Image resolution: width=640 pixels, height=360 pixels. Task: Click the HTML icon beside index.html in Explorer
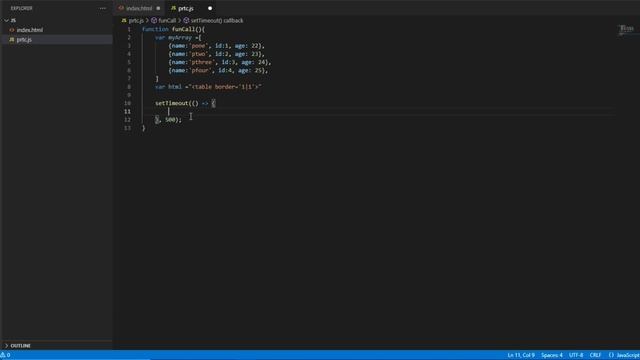click(12, 30)
